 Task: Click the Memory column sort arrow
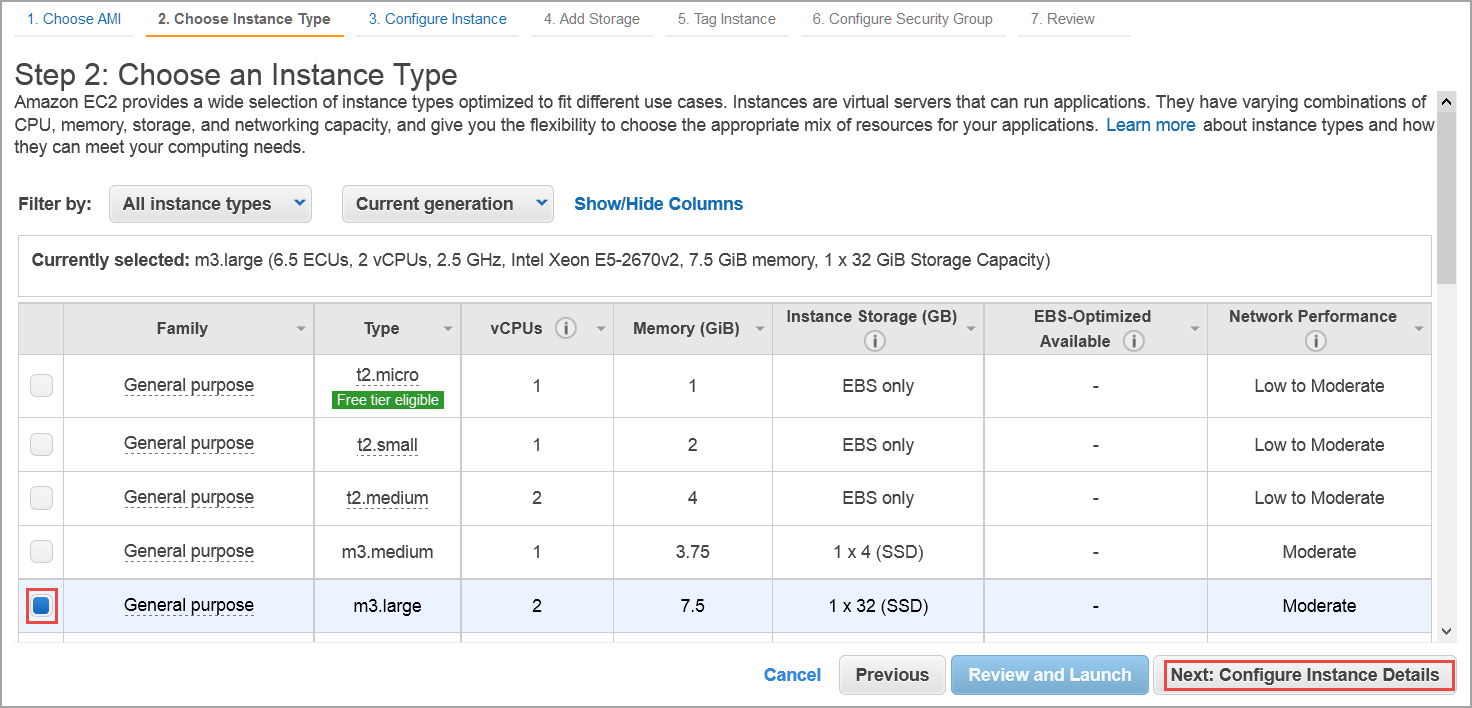[x=759, y=328]
